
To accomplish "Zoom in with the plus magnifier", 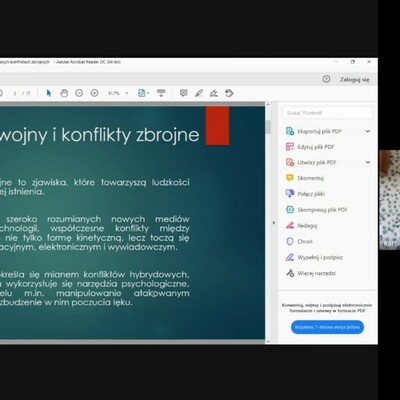I will point(94,93).
